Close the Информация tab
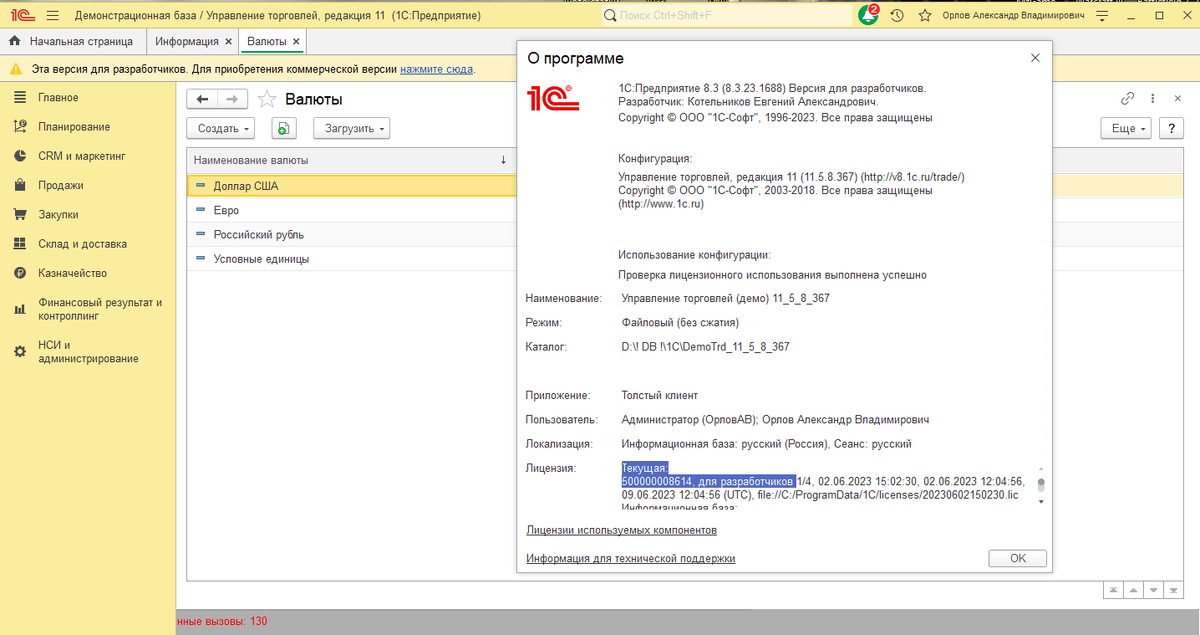This screenshot has height=635, width=1200. (228, 41)
